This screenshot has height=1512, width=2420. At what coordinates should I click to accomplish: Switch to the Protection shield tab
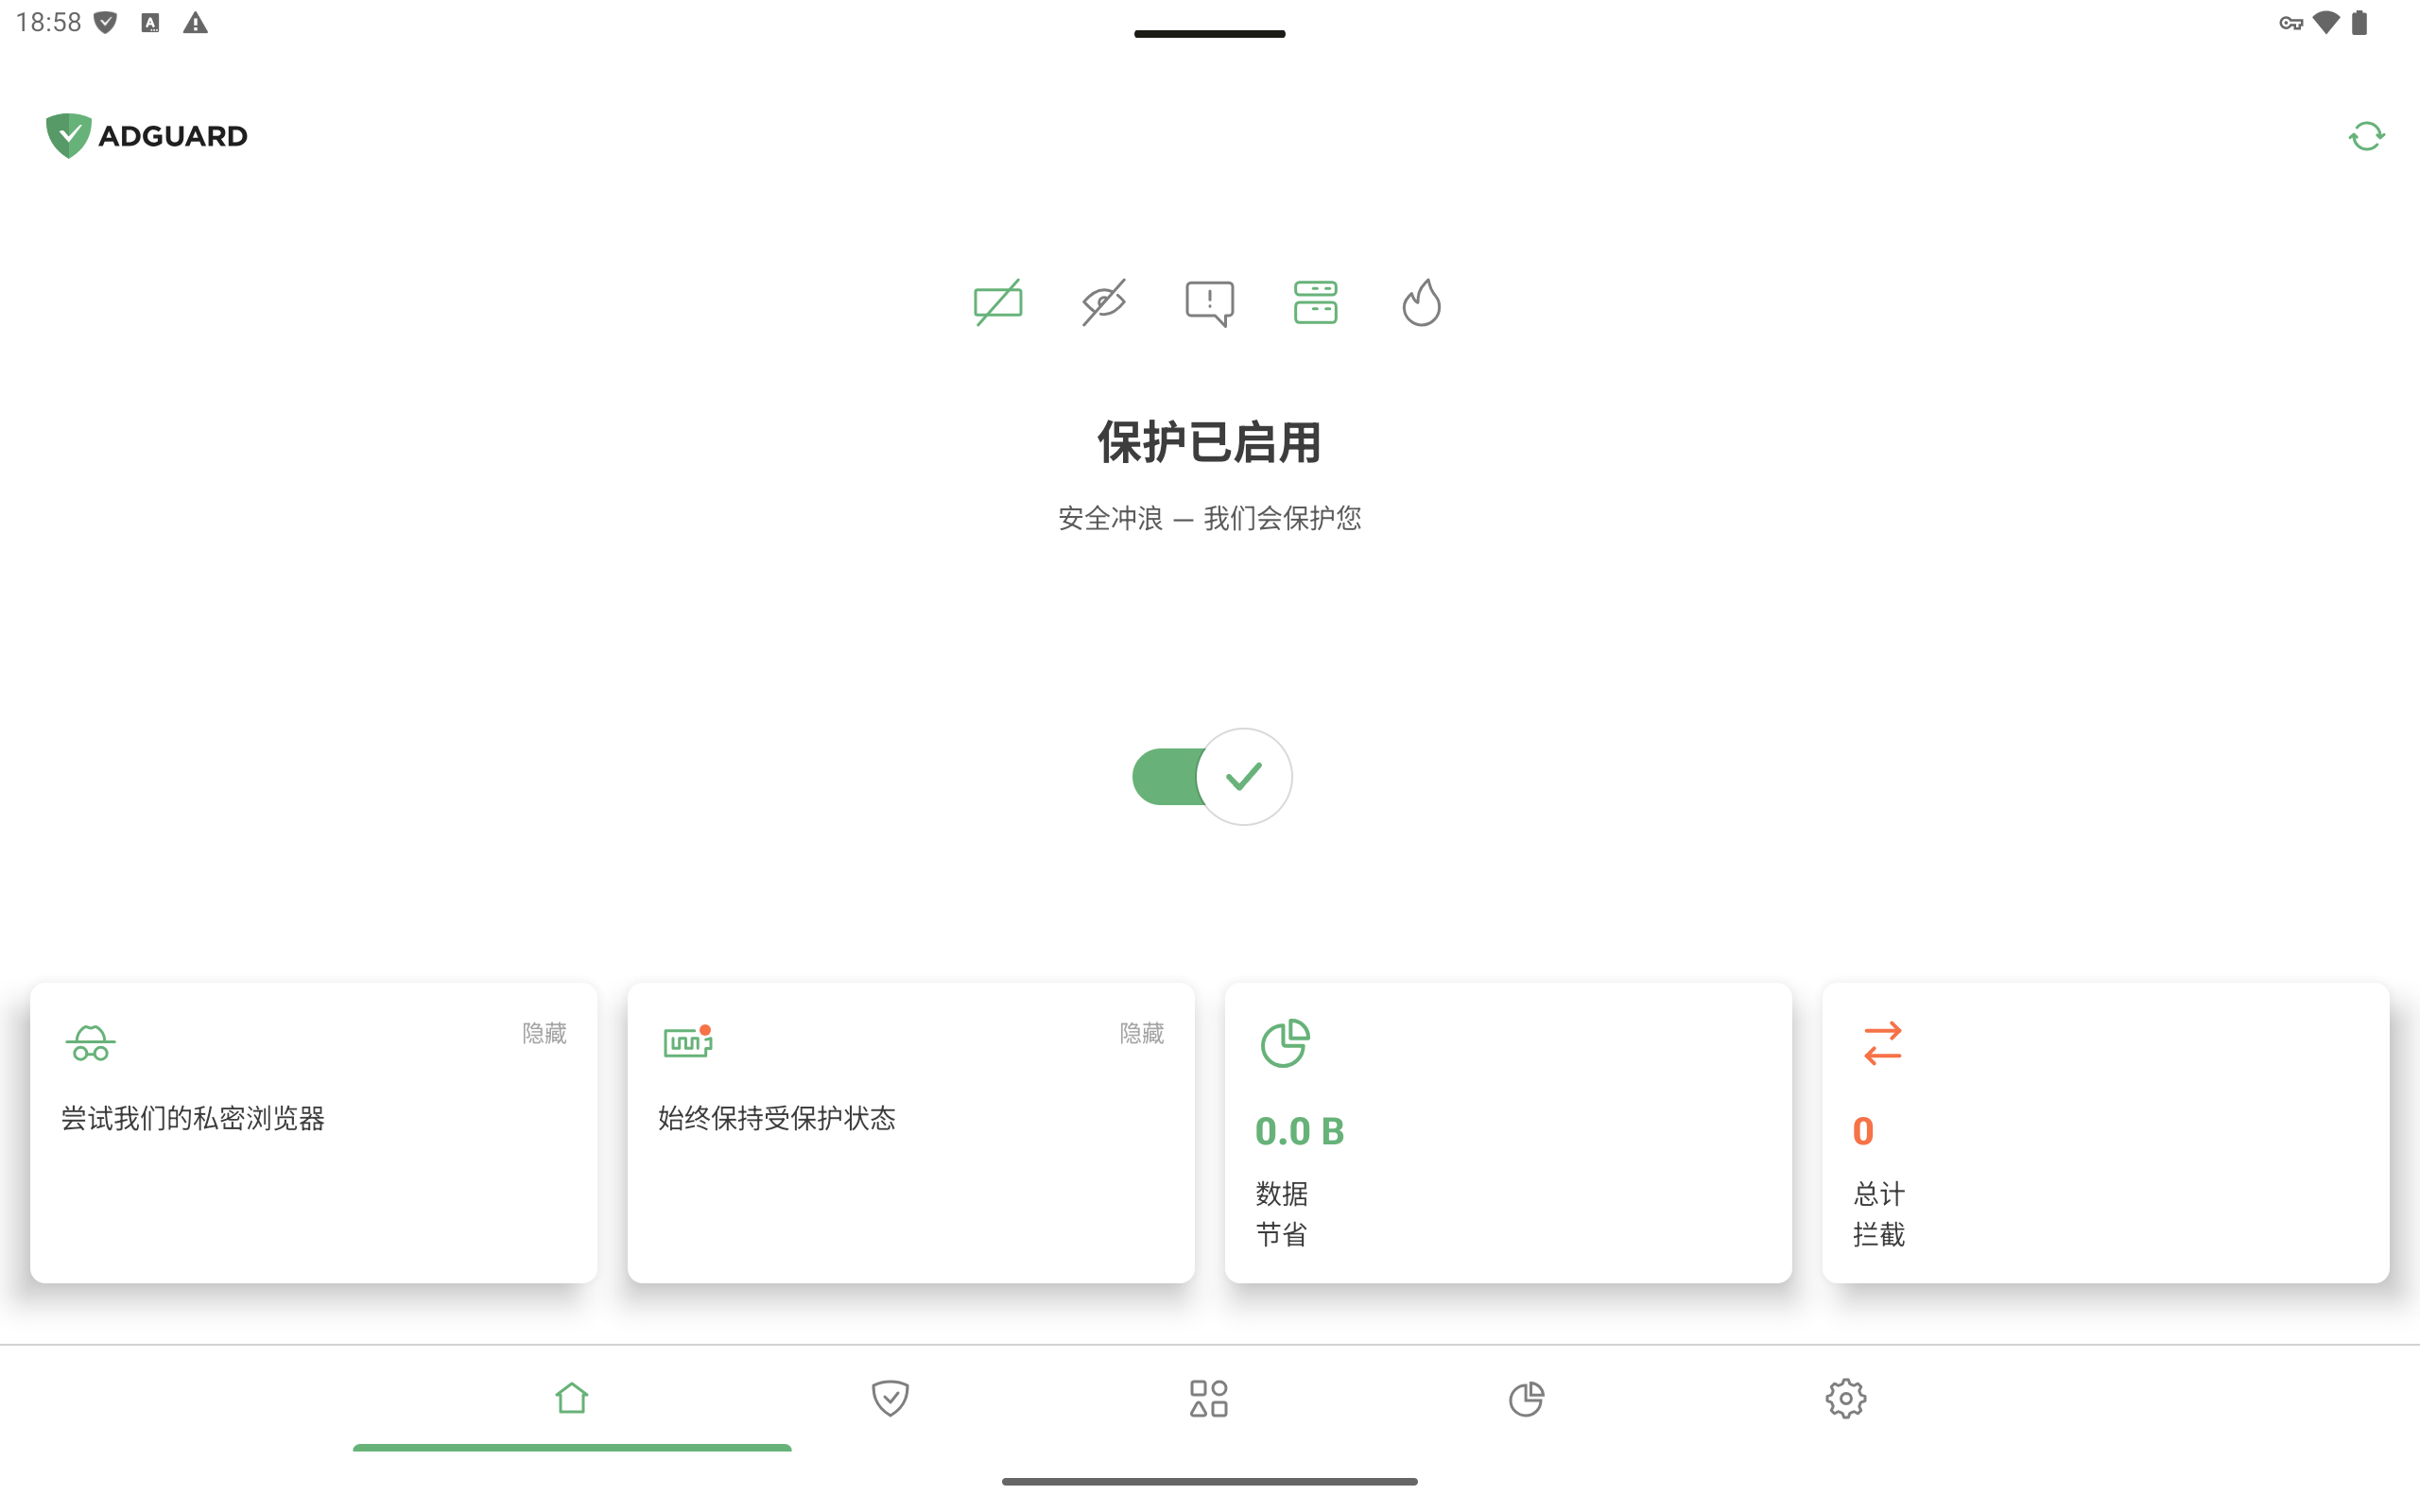point(890,1398)
